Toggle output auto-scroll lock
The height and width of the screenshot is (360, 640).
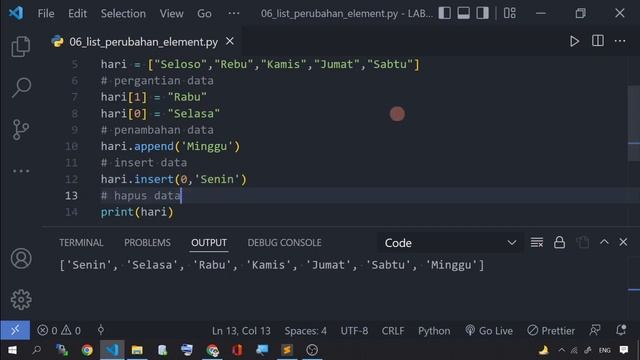(559, 242)
